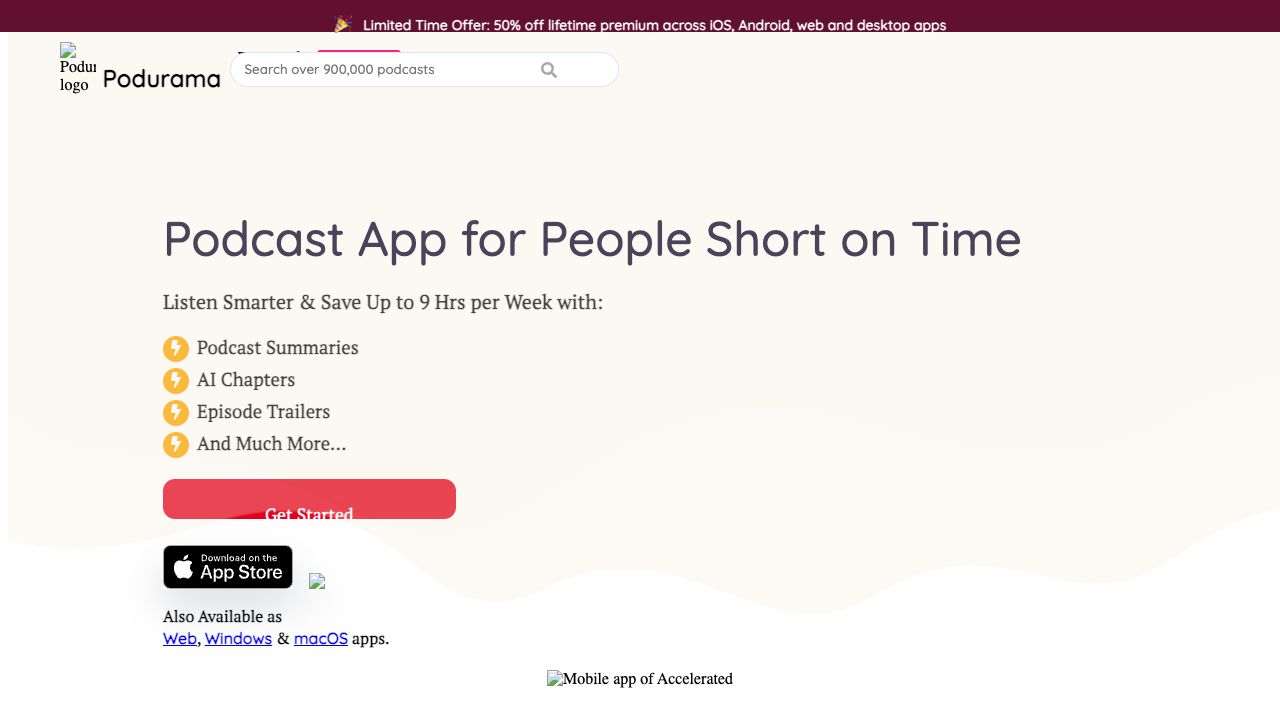Click the Podurama logo image
1280x720 pixels.
pyautogui.click(x=77, y=68)
